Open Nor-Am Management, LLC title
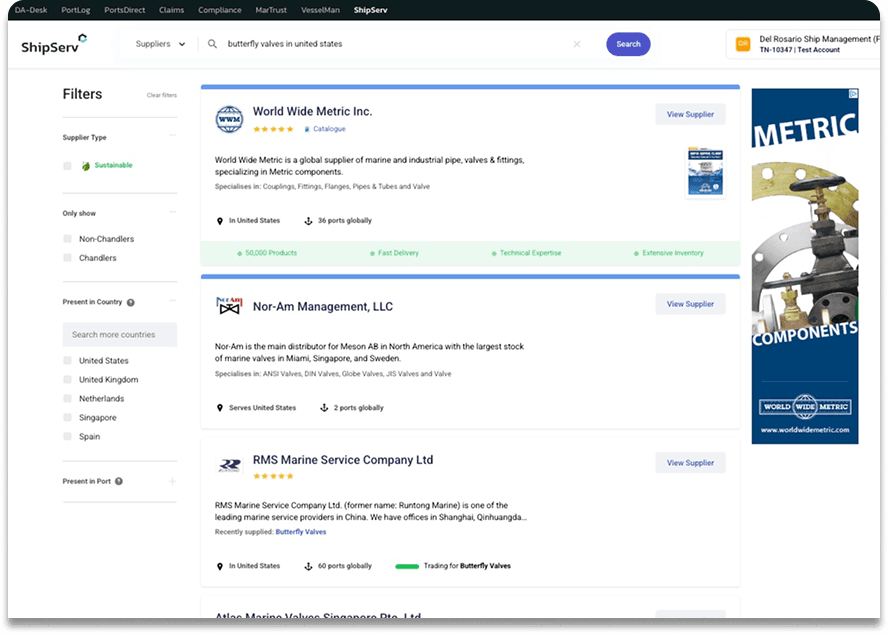 tap(323, 307)
